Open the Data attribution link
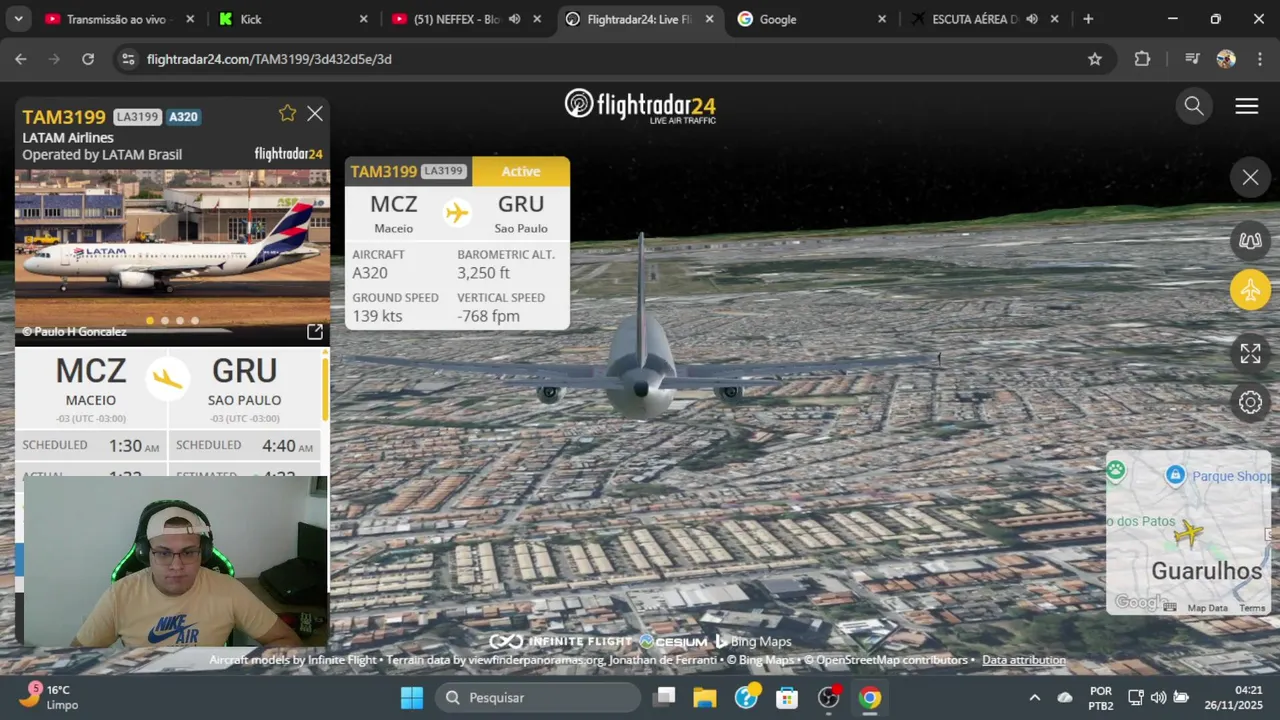Screen dimensions: 1280x720 (x=1024, y=660)
